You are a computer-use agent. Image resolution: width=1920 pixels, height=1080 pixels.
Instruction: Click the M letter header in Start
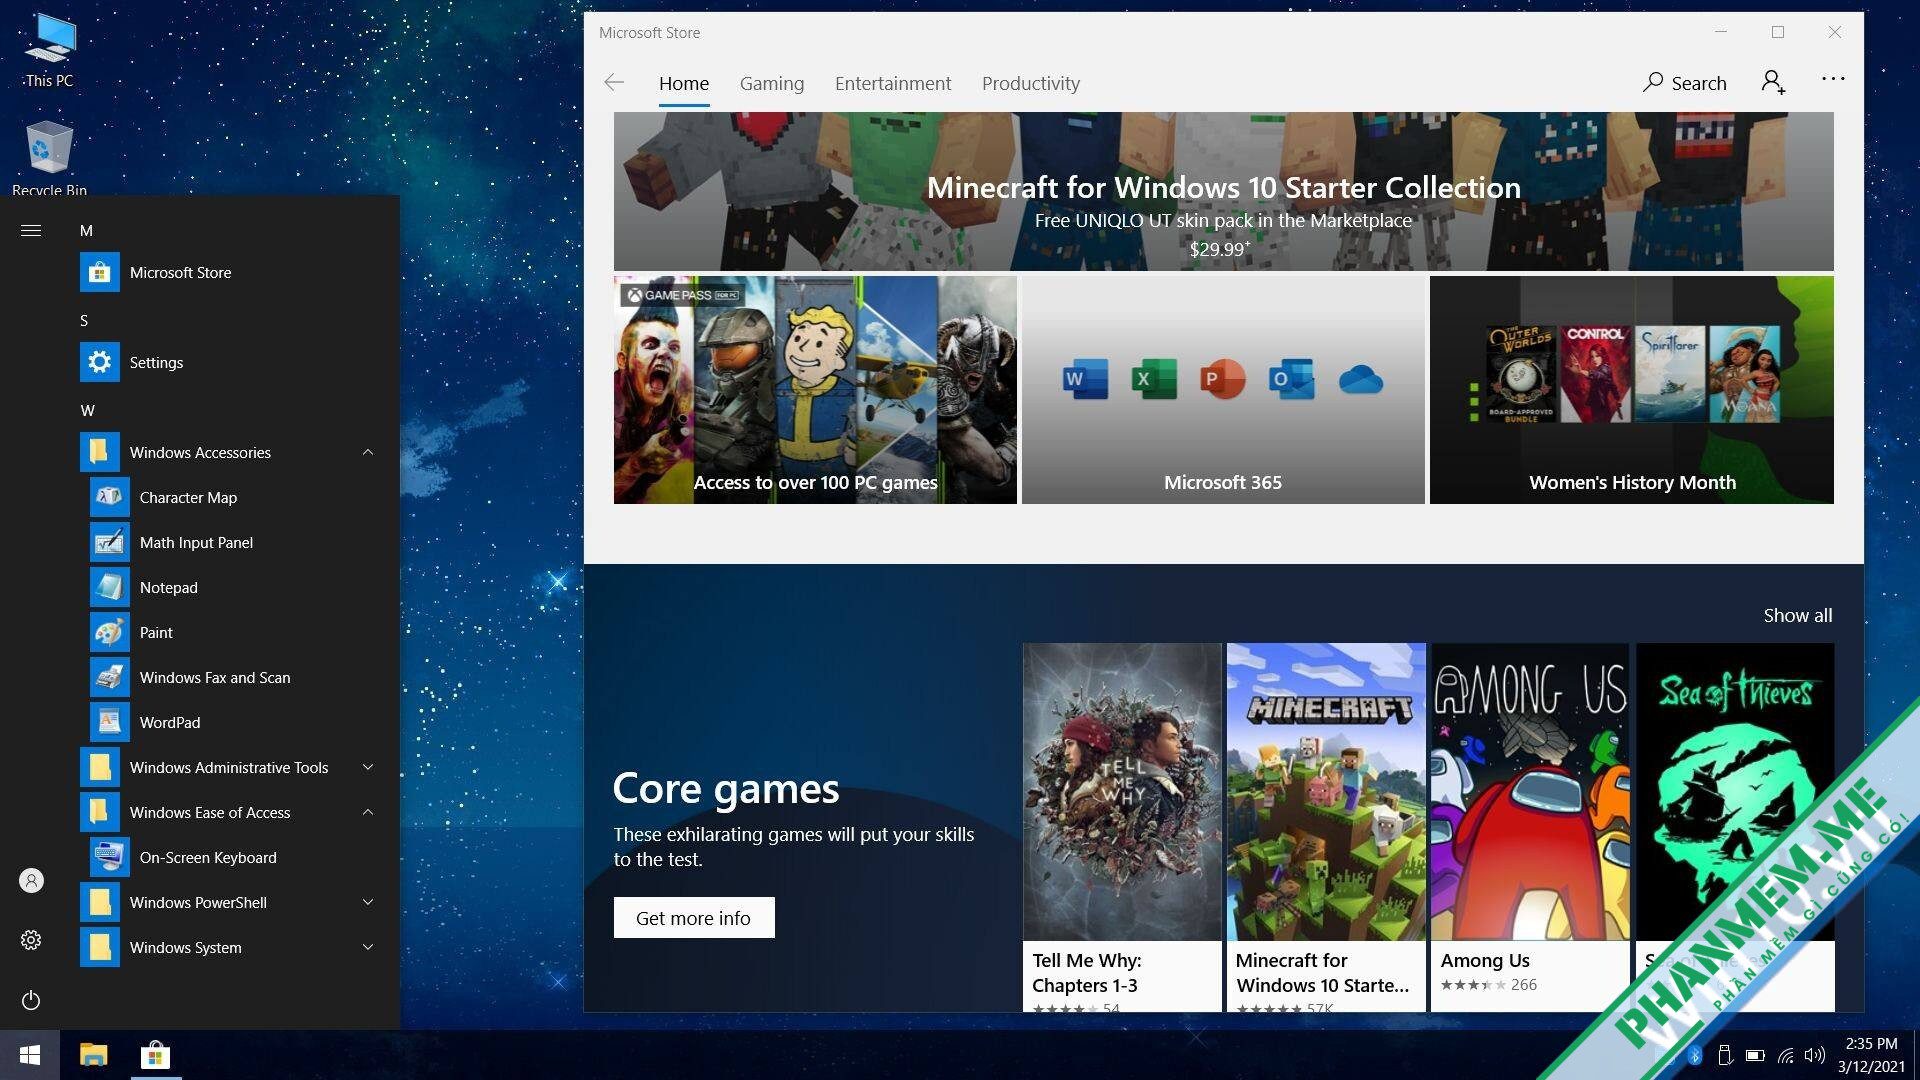pos(87,231)
